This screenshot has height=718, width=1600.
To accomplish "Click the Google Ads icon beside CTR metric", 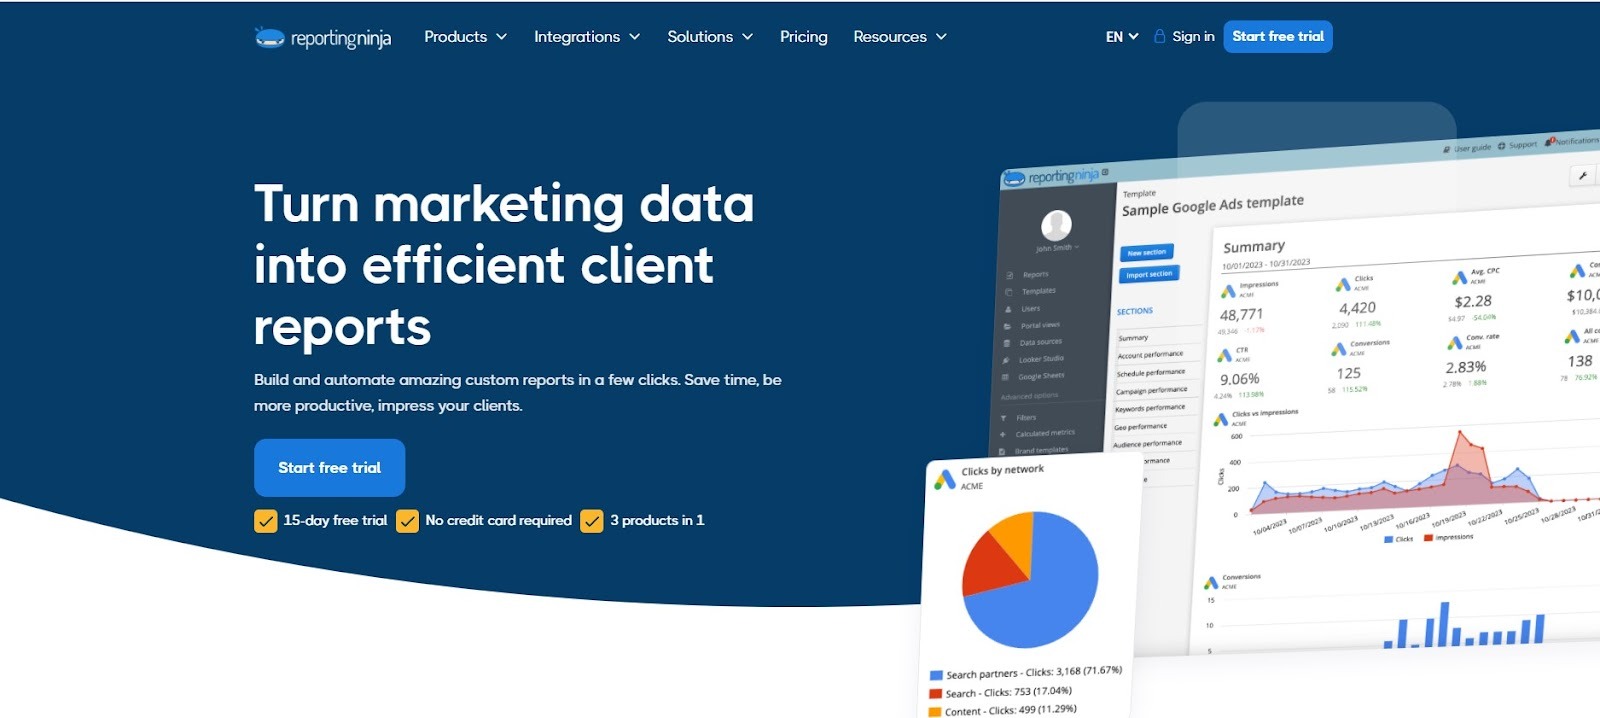I will [x=1224, y=356].
